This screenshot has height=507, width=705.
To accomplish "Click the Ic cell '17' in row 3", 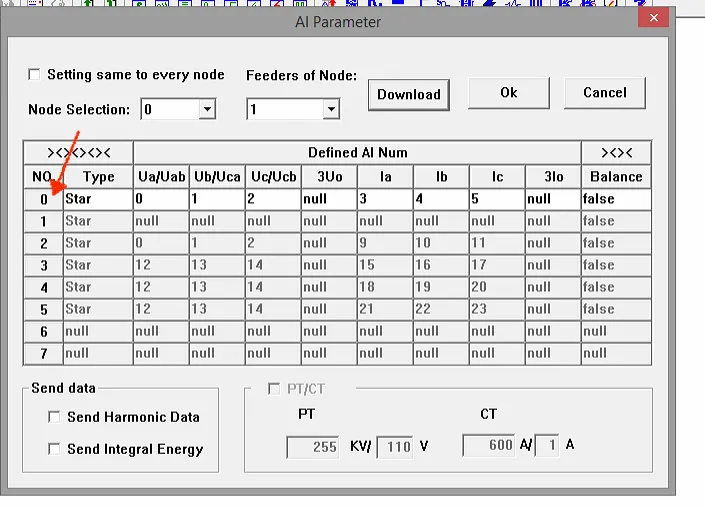I will [497, 265].
